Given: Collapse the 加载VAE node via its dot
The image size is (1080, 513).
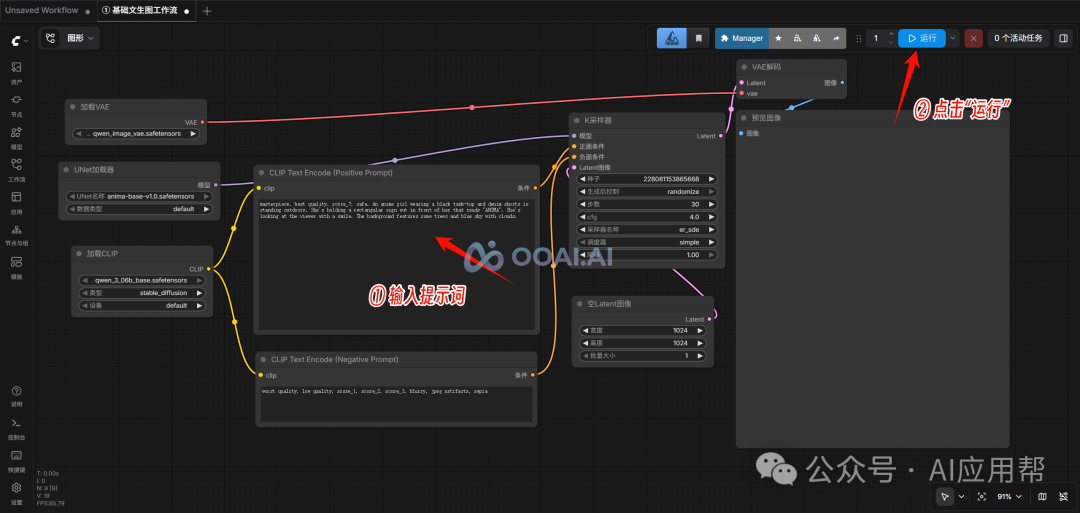Looking at the screenshot, I should (x=72, y=107).
